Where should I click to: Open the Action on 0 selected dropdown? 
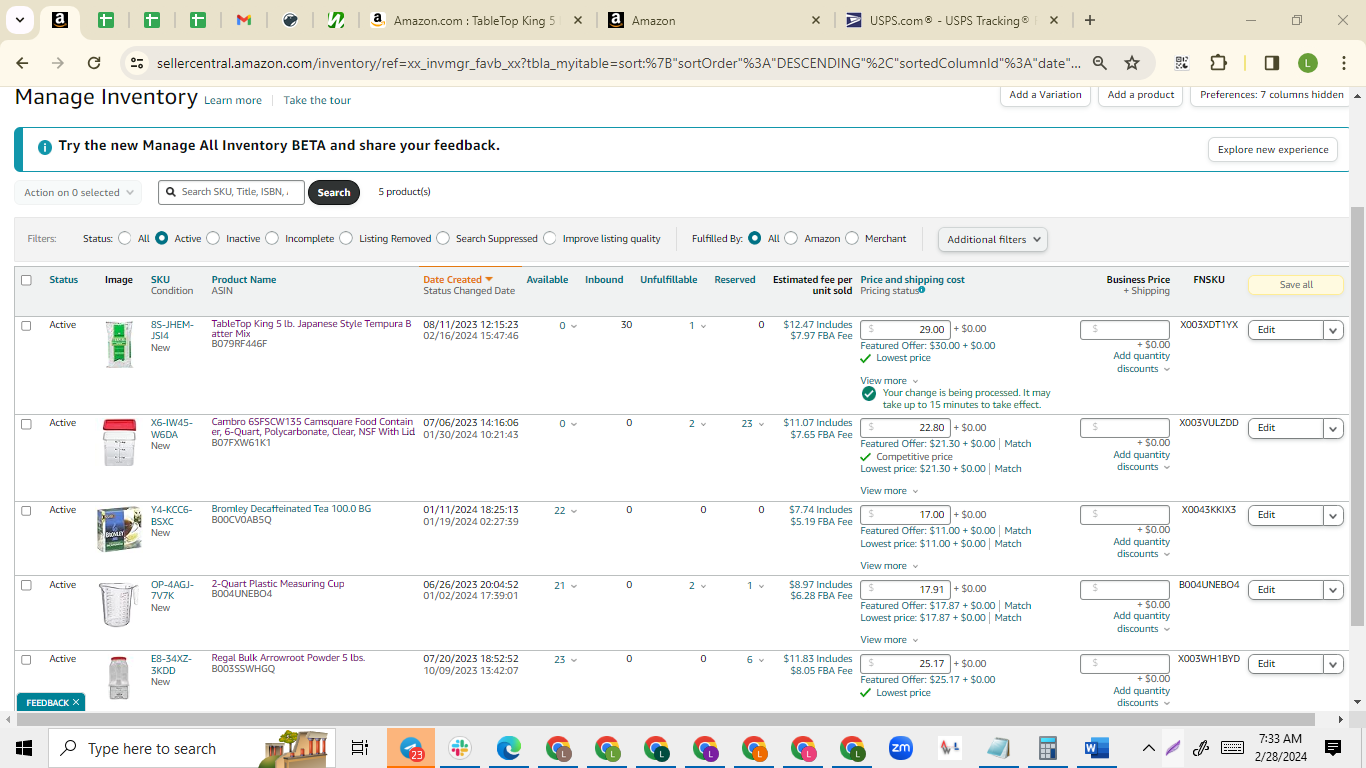[x=78, y=193]
